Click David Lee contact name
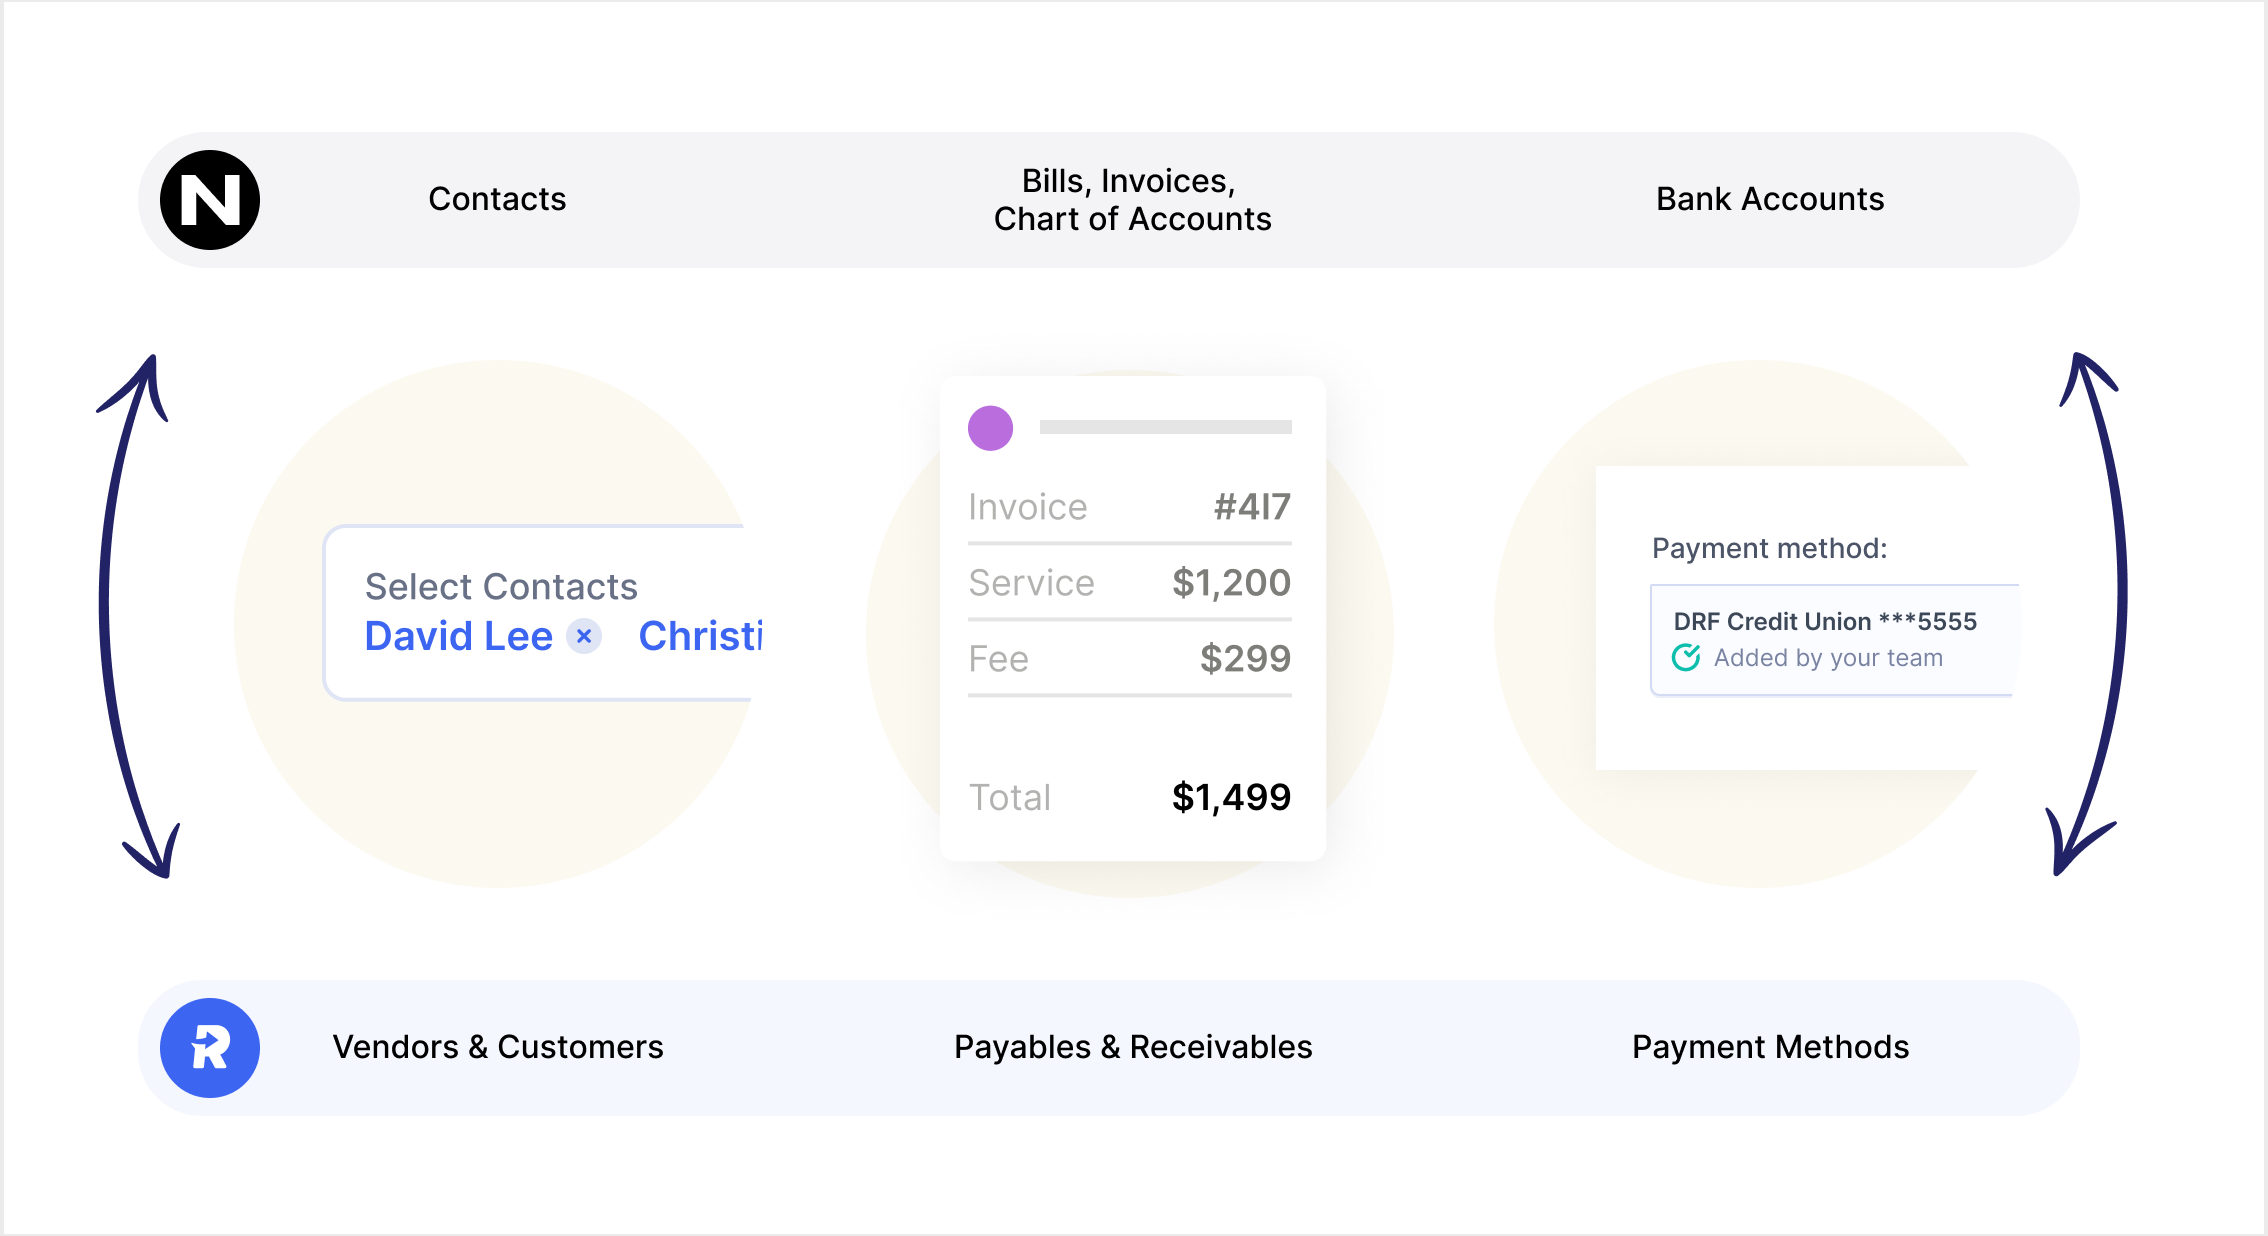The image size is (2268, 1236). click(x=458, y=636)
